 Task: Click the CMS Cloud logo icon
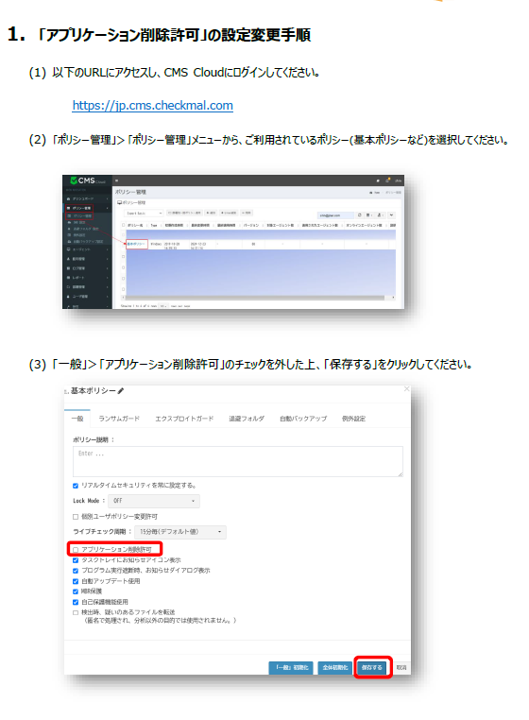coord(73,180)
